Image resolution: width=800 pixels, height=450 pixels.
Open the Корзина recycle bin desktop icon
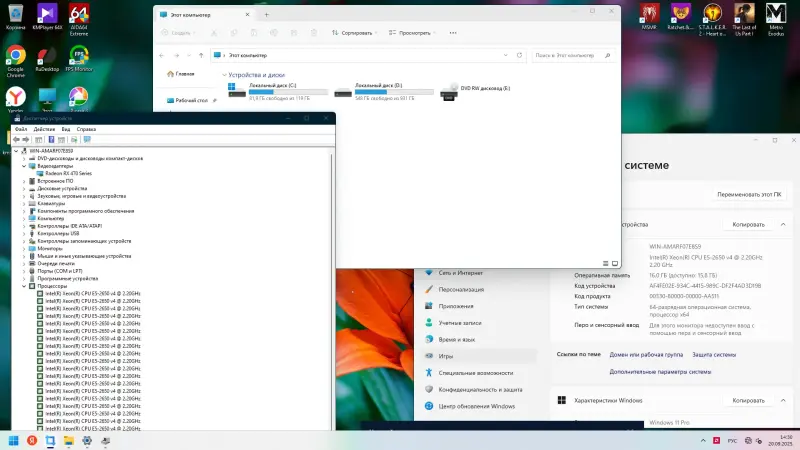15,17
